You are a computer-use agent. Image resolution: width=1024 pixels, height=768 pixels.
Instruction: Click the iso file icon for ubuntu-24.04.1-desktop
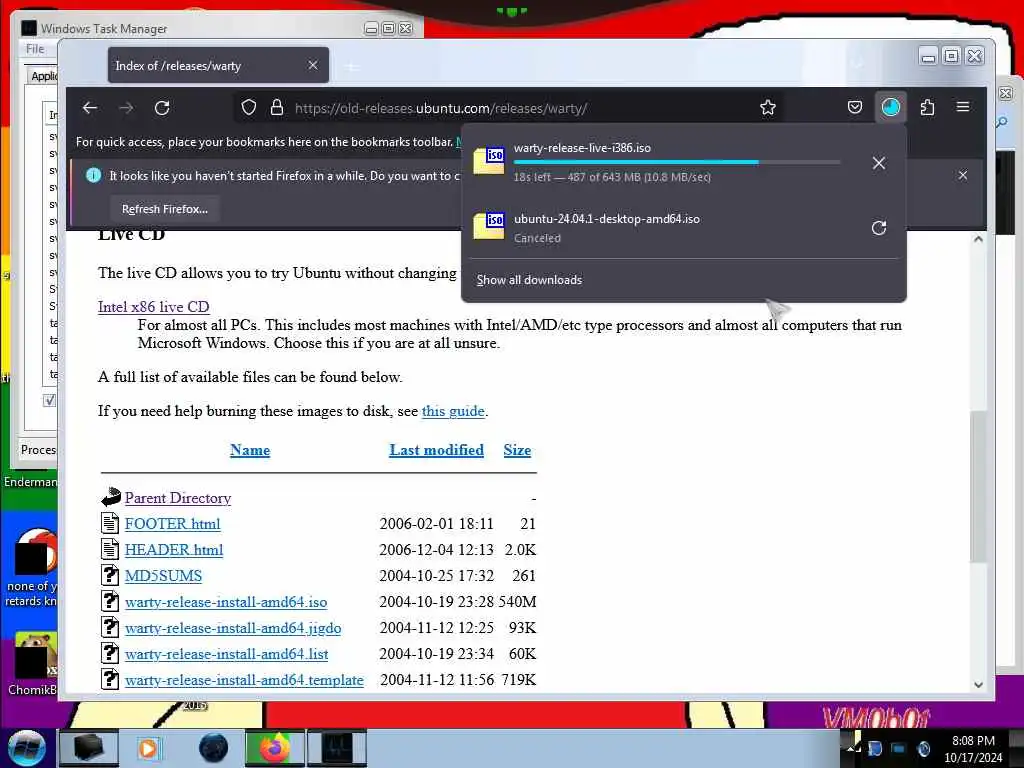[x=488, y=226]
